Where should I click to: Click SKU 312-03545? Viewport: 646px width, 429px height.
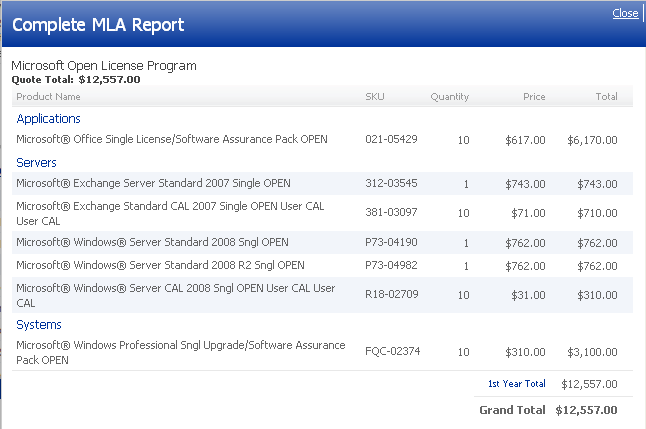(391, 183)
